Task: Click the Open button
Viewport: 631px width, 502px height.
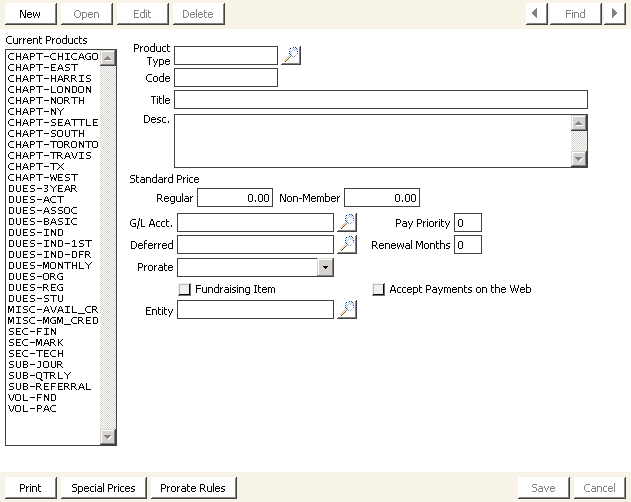Action: (87, 14)
